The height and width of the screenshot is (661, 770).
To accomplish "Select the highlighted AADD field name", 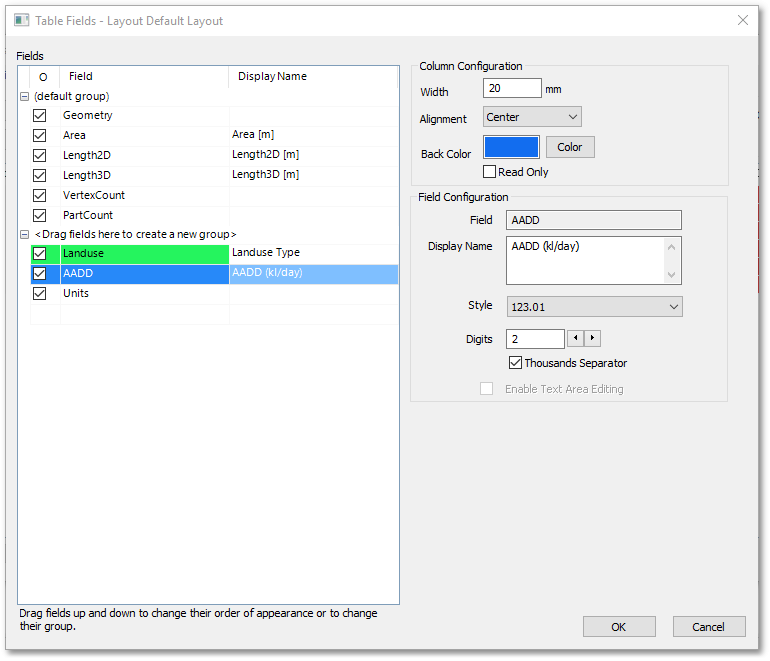I will [78, 274].
